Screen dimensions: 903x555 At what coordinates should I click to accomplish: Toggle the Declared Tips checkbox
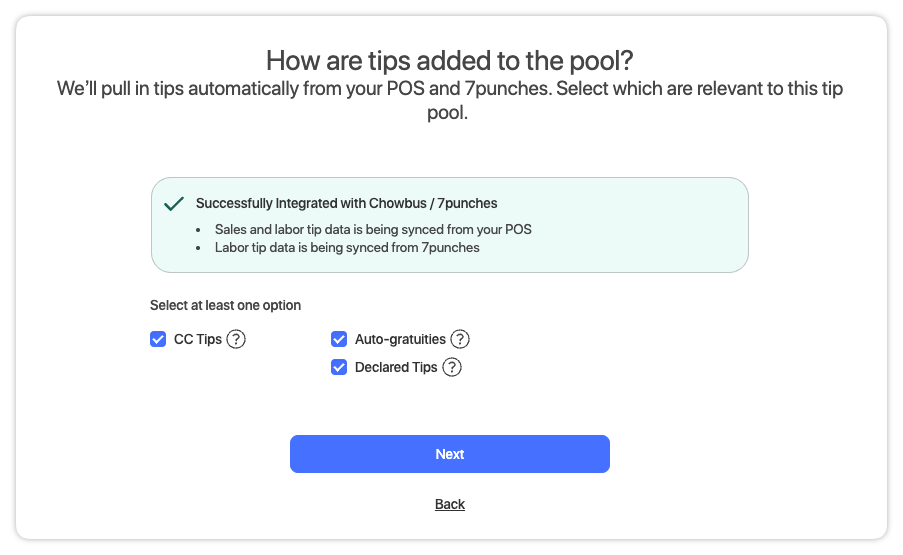339,367
